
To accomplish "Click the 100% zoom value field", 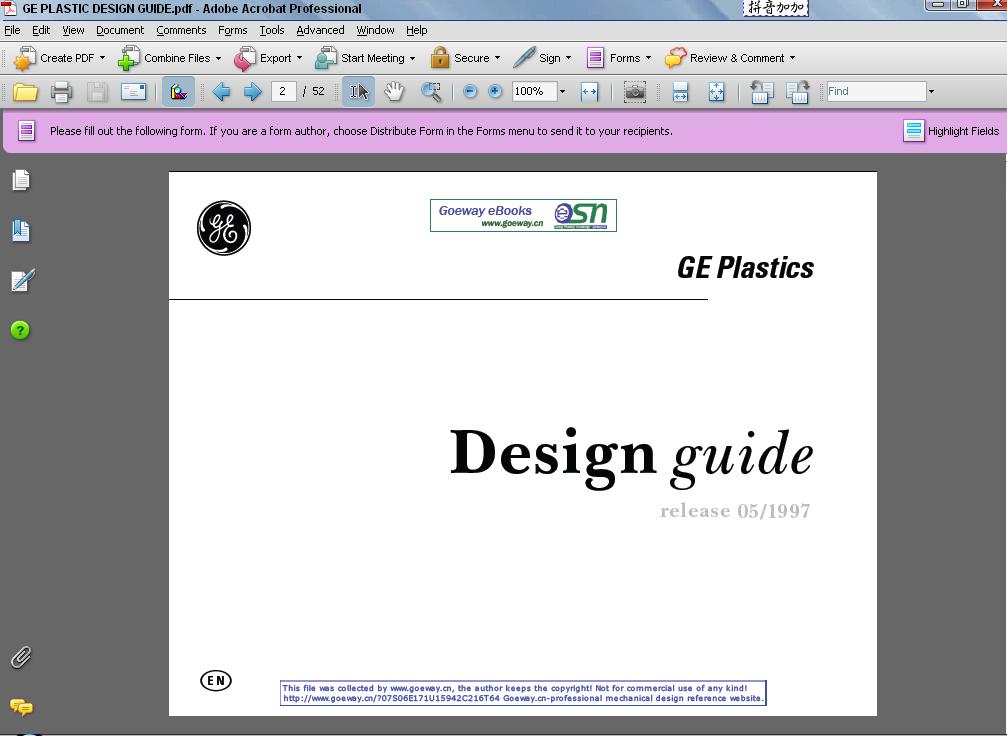I will pos(534,91).
